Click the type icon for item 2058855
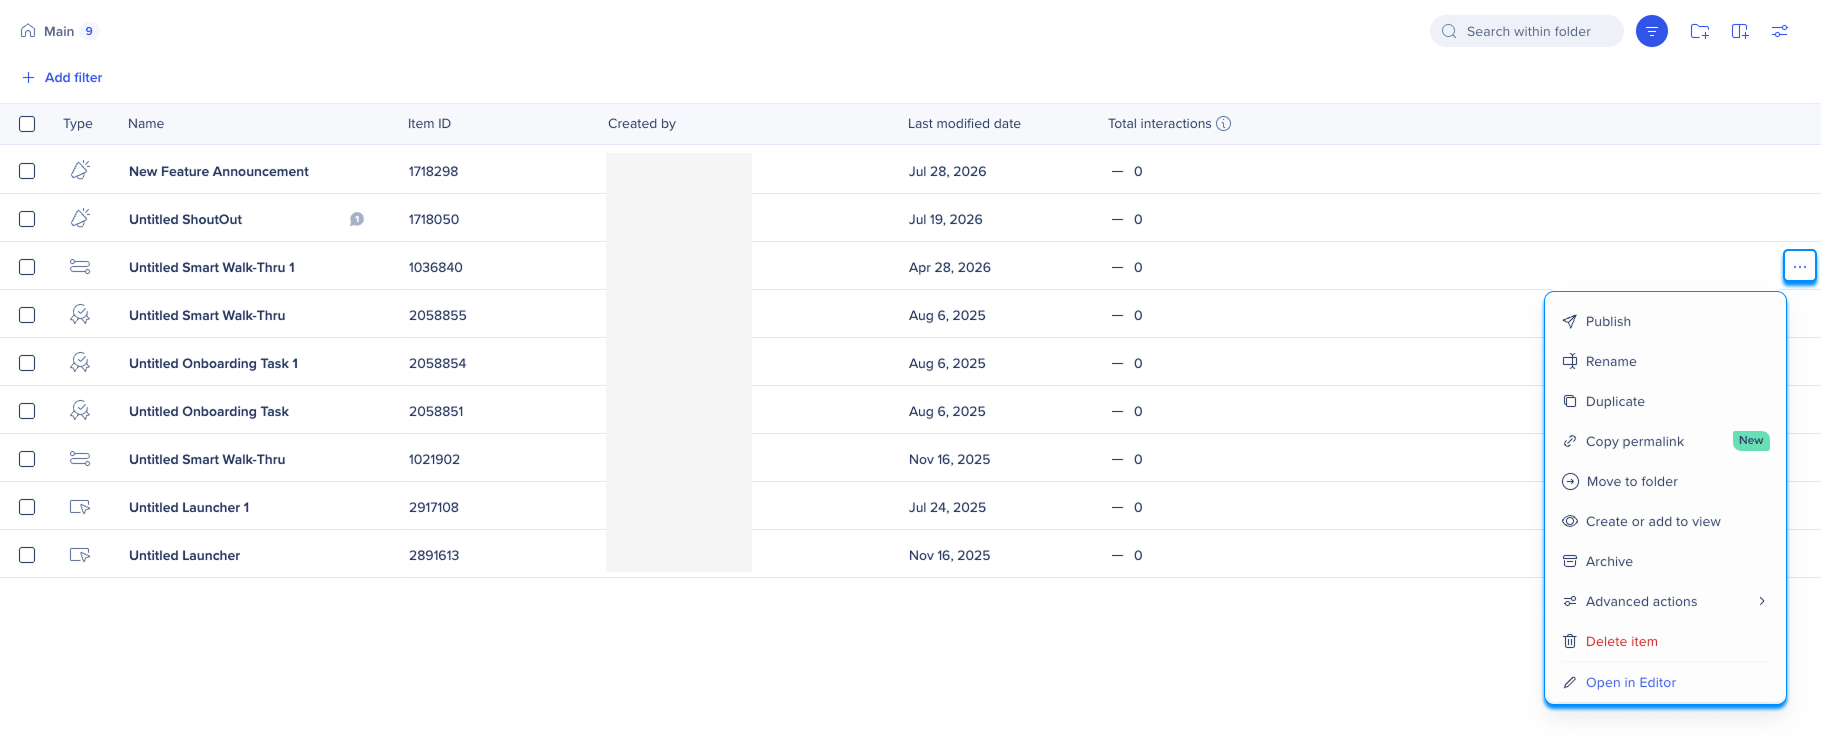Viewport: 1821px width, 741px height. (80, 315)
